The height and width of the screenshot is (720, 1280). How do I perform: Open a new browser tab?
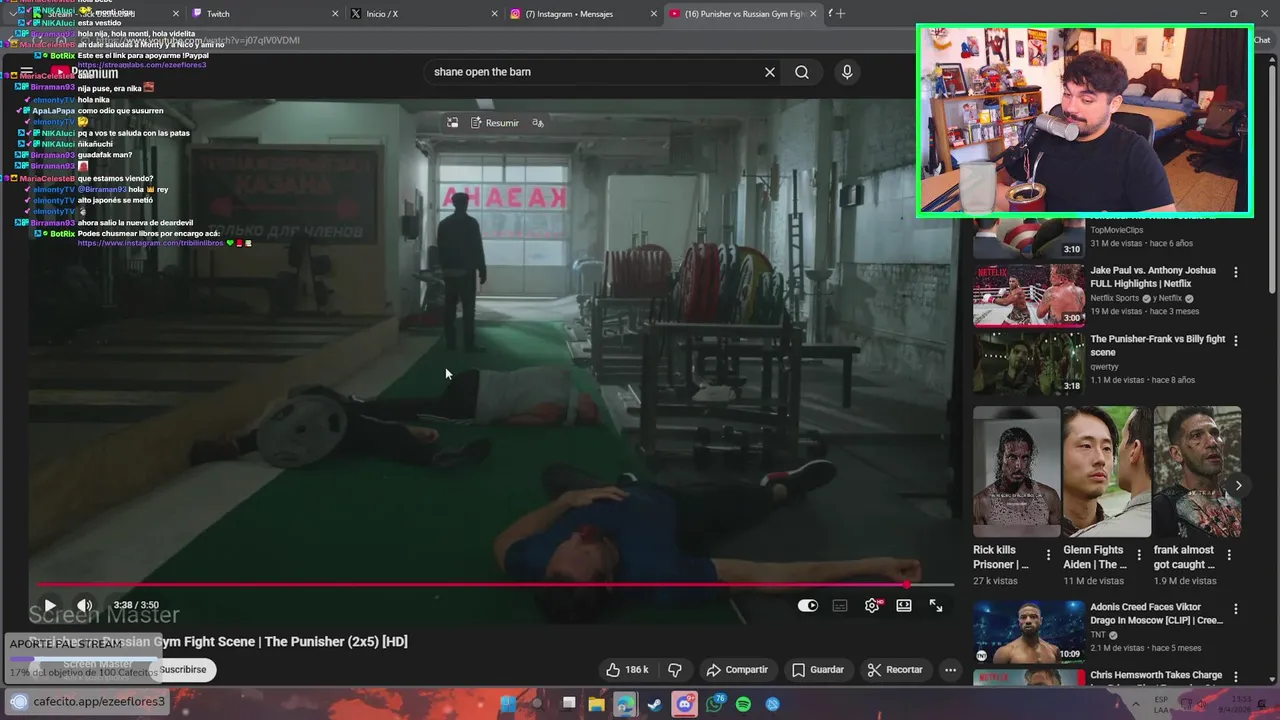click(840, 14)
